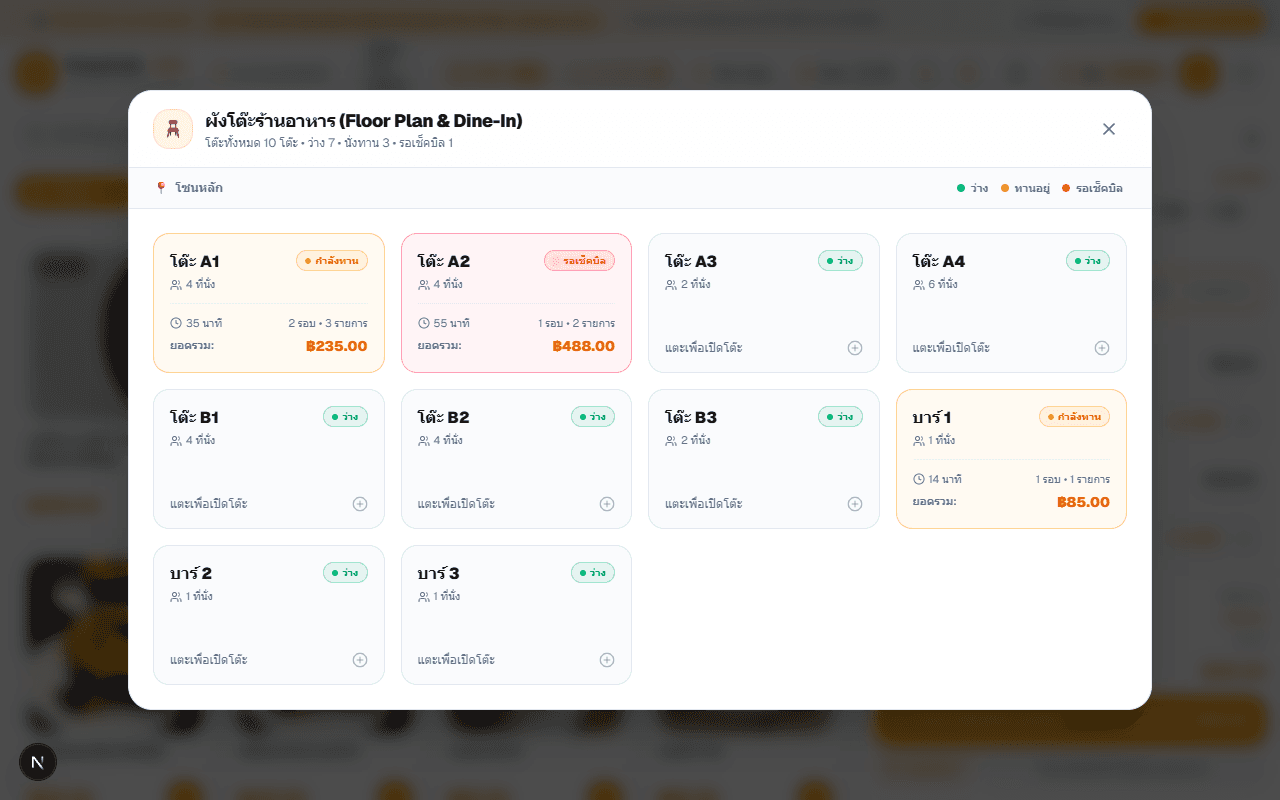Open the occupied บาร์ 1 seat

(x=1011, y=459)
